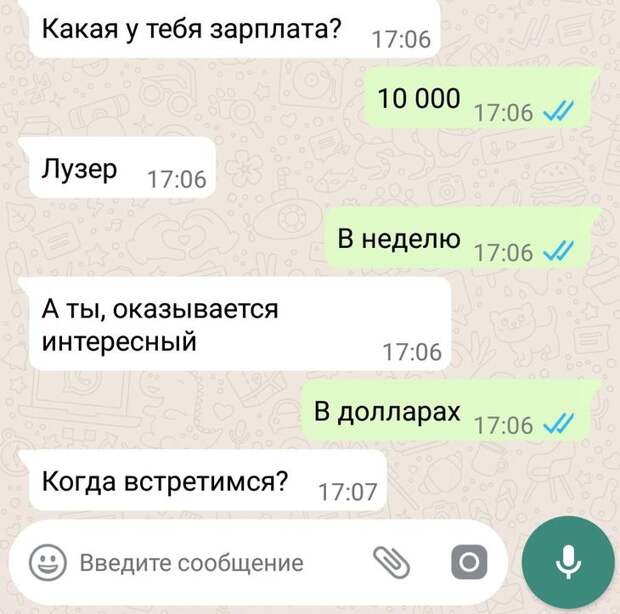Open the camera icon in message bar
Image resolution: width=620 pixels, height=614 pixels.
[x=469, y=562]
